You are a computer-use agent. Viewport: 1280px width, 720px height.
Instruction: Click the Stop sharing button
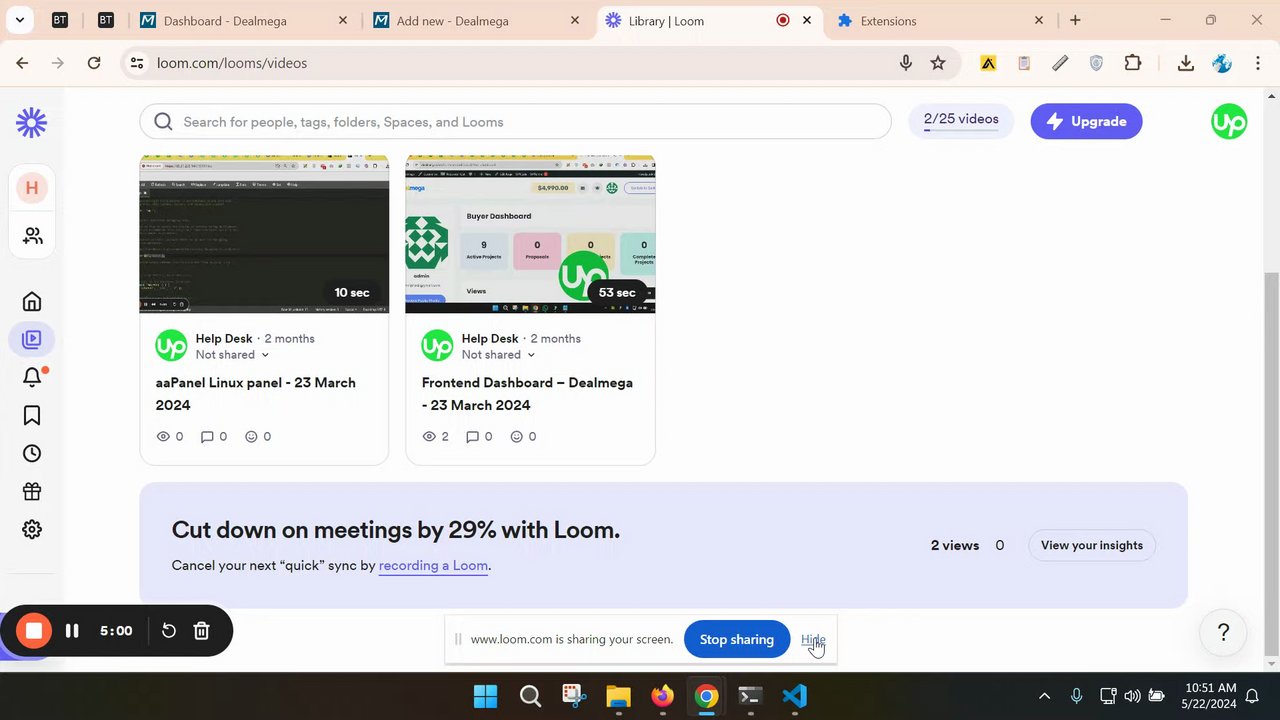[x=737, y=639]
